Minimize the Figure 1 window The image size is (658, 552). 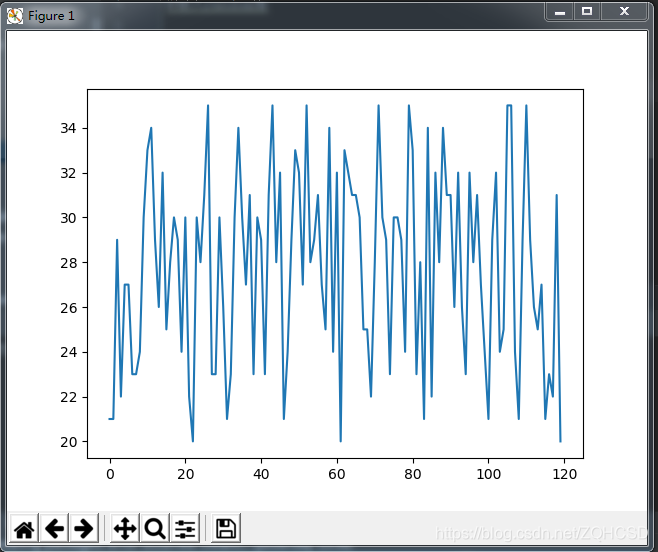click(560, 12)
